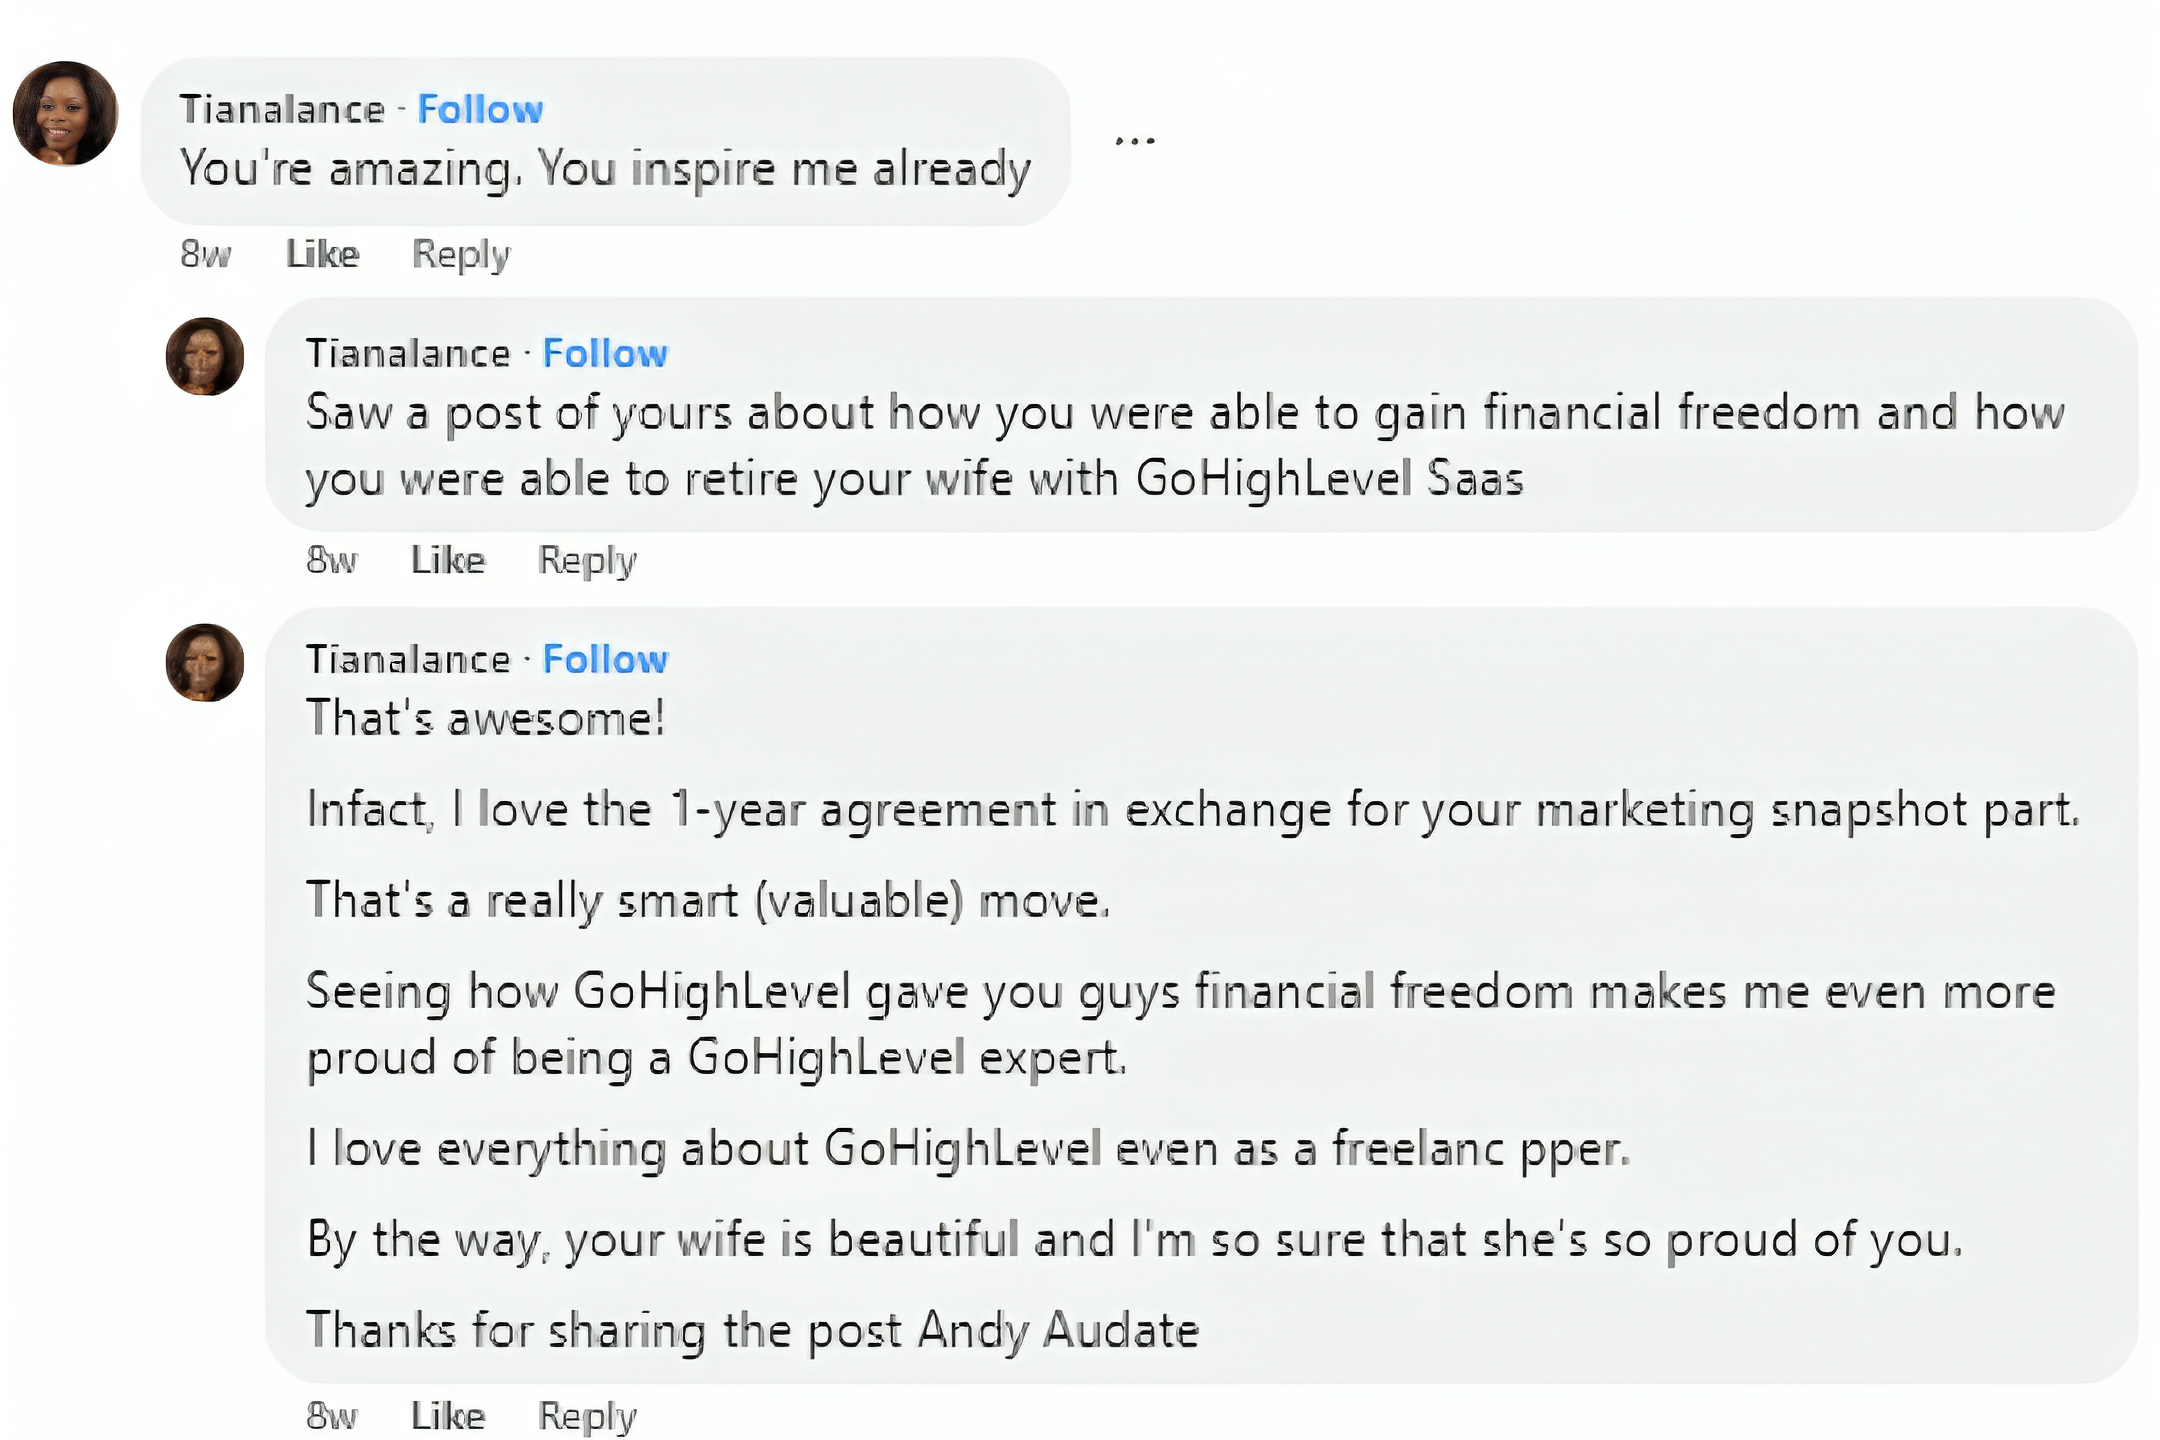Open the Tianalance name on the 'That's awesome' comment
The image size is (2160, 1440).
(408, 659)
